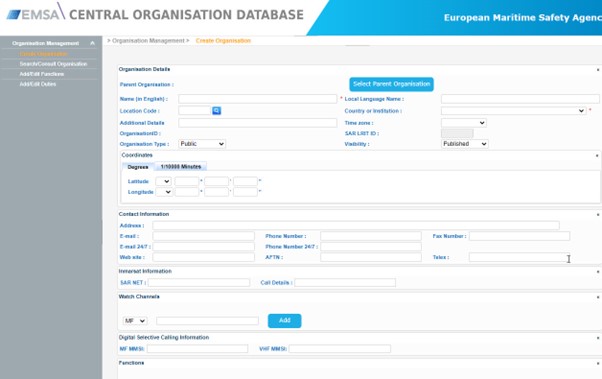Collapse the Digital Selective Calling Information panel
The height and width of the screenshot is (379, 602).
598,338
